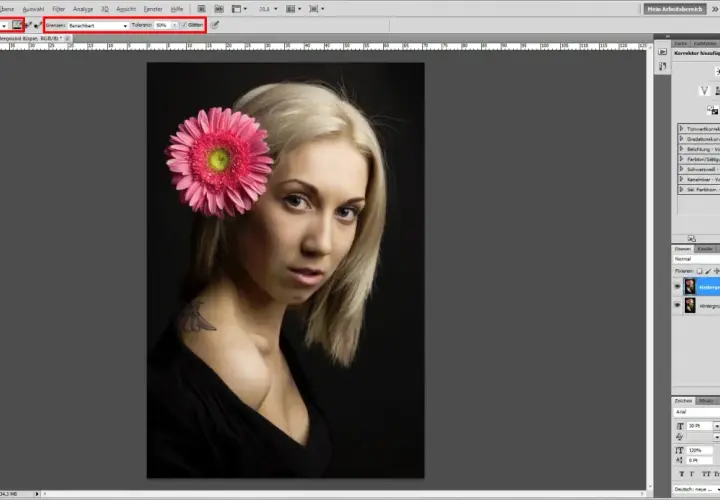Toggle the Glätten checkbox

pyautogui.click(x=184, y=25)
